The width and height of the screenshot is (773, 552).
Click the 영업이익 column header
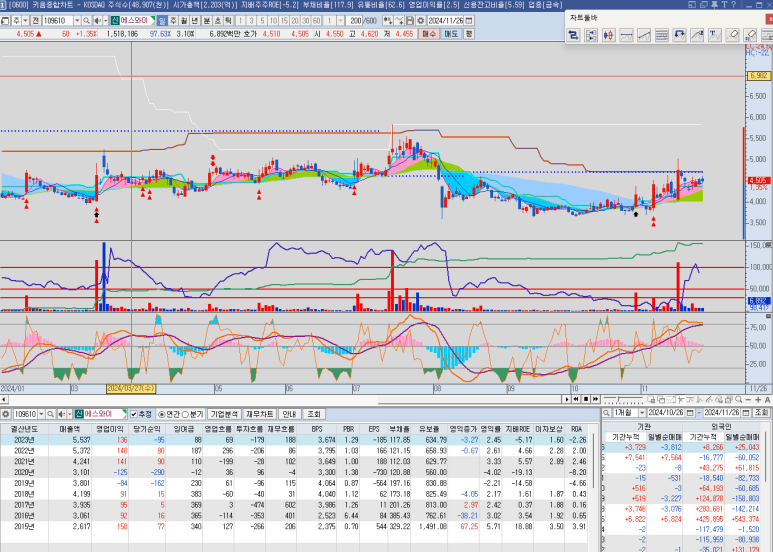[x=111, y=429]
